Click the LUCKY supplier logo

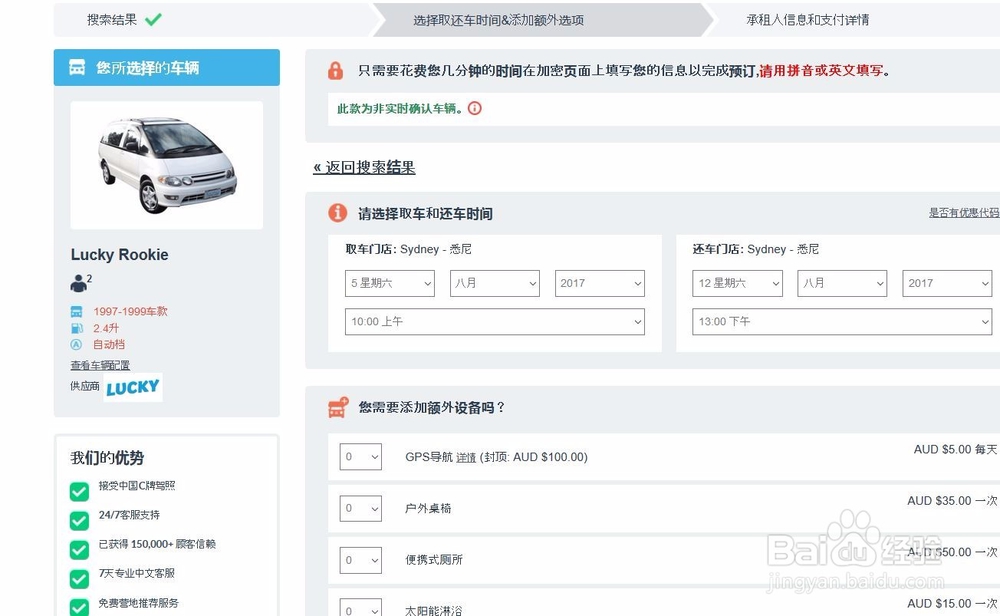133,387
